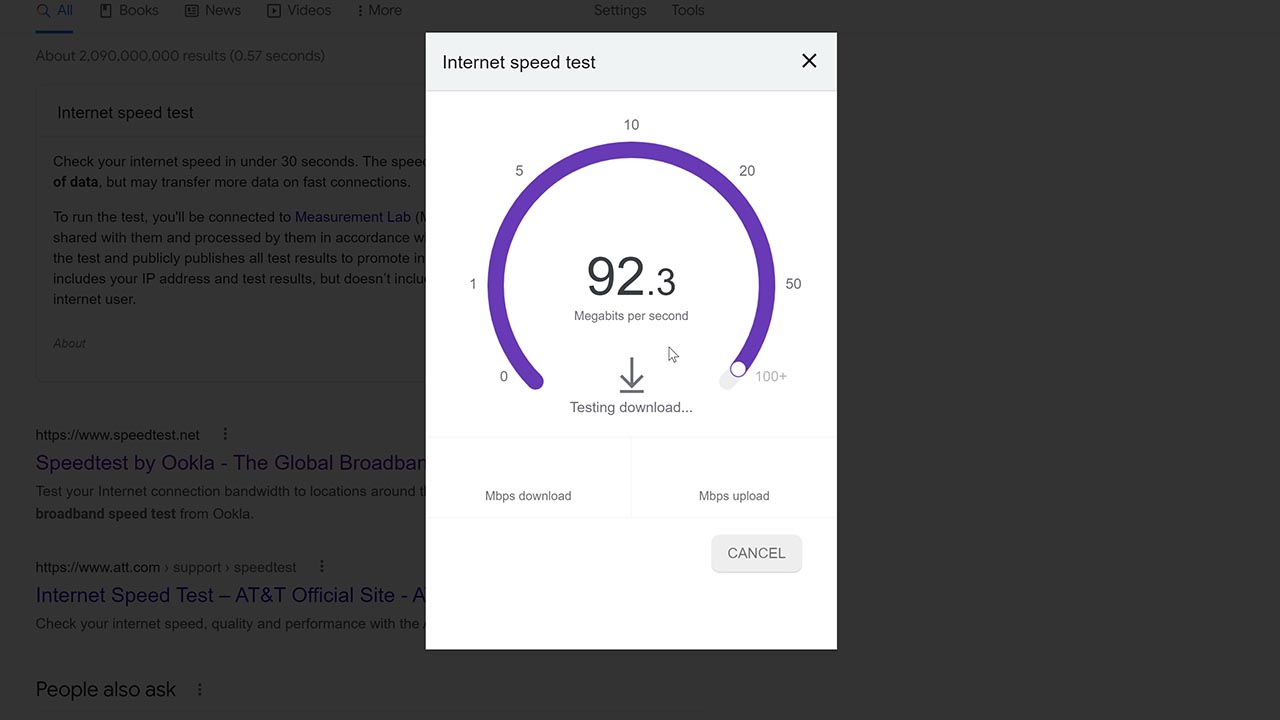The width and height of the screenshot is (1280, 720).
Task: Click the About text in speed test card
Action: 69,343
